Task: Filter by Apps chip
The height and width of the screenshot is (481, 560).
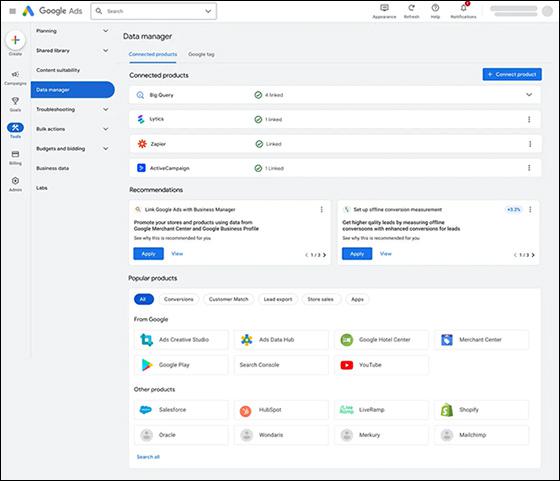Action: pyautogui.click(x=357, y=299)
